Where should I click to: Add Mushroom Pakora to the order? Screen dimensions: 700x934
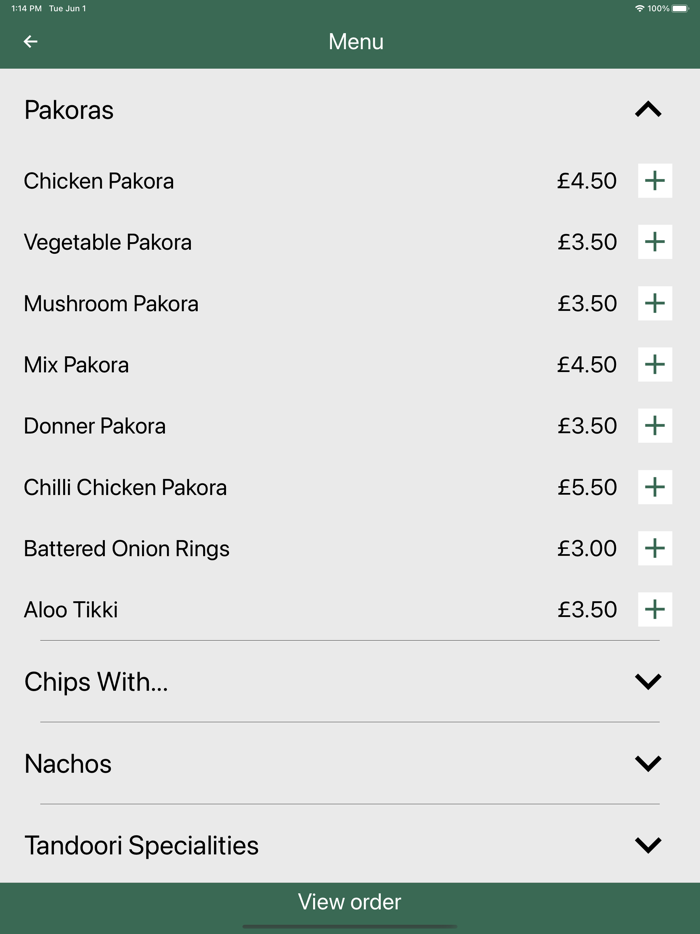coord(655,303)
